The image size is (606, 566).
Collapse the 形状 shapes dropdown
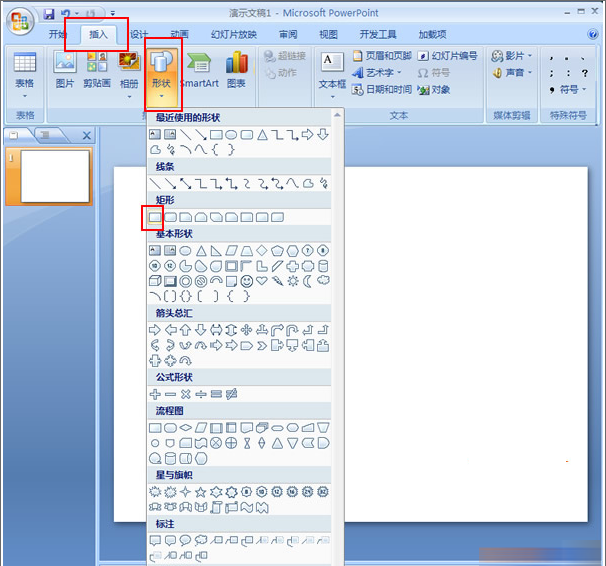tap(162, 75)
